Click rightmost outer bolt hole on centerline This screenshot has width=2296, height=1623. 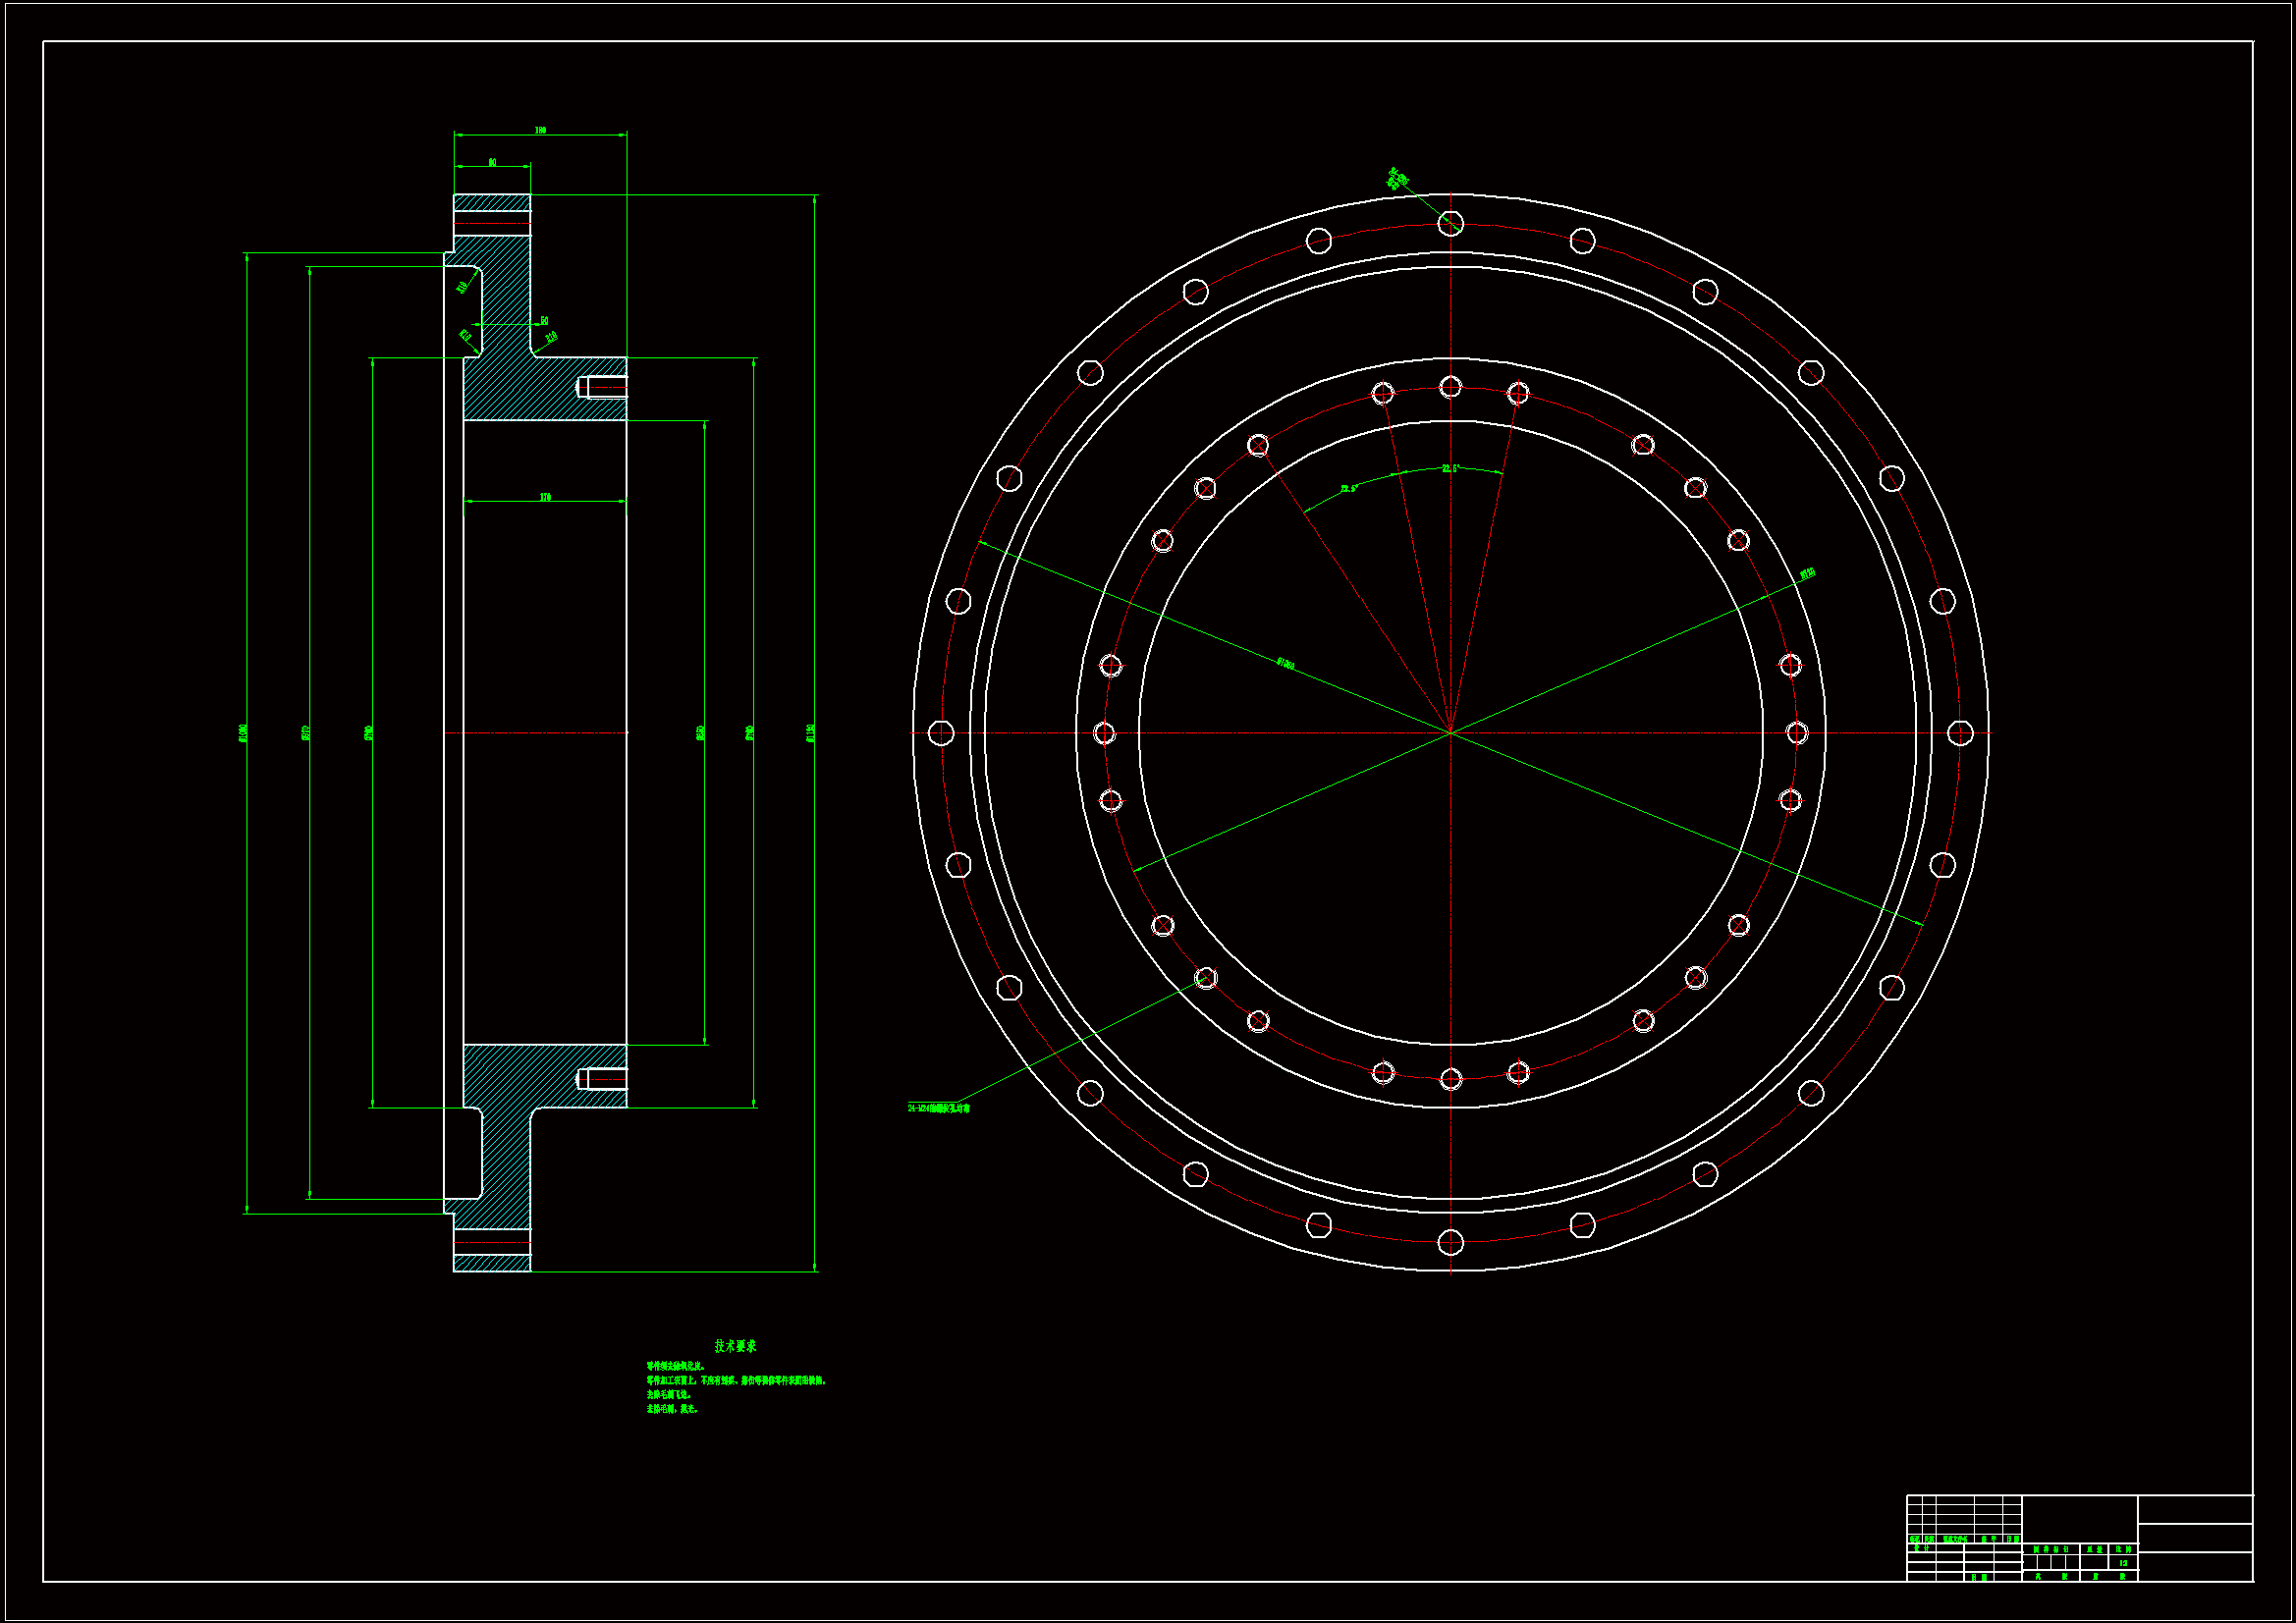point(1960,733)
